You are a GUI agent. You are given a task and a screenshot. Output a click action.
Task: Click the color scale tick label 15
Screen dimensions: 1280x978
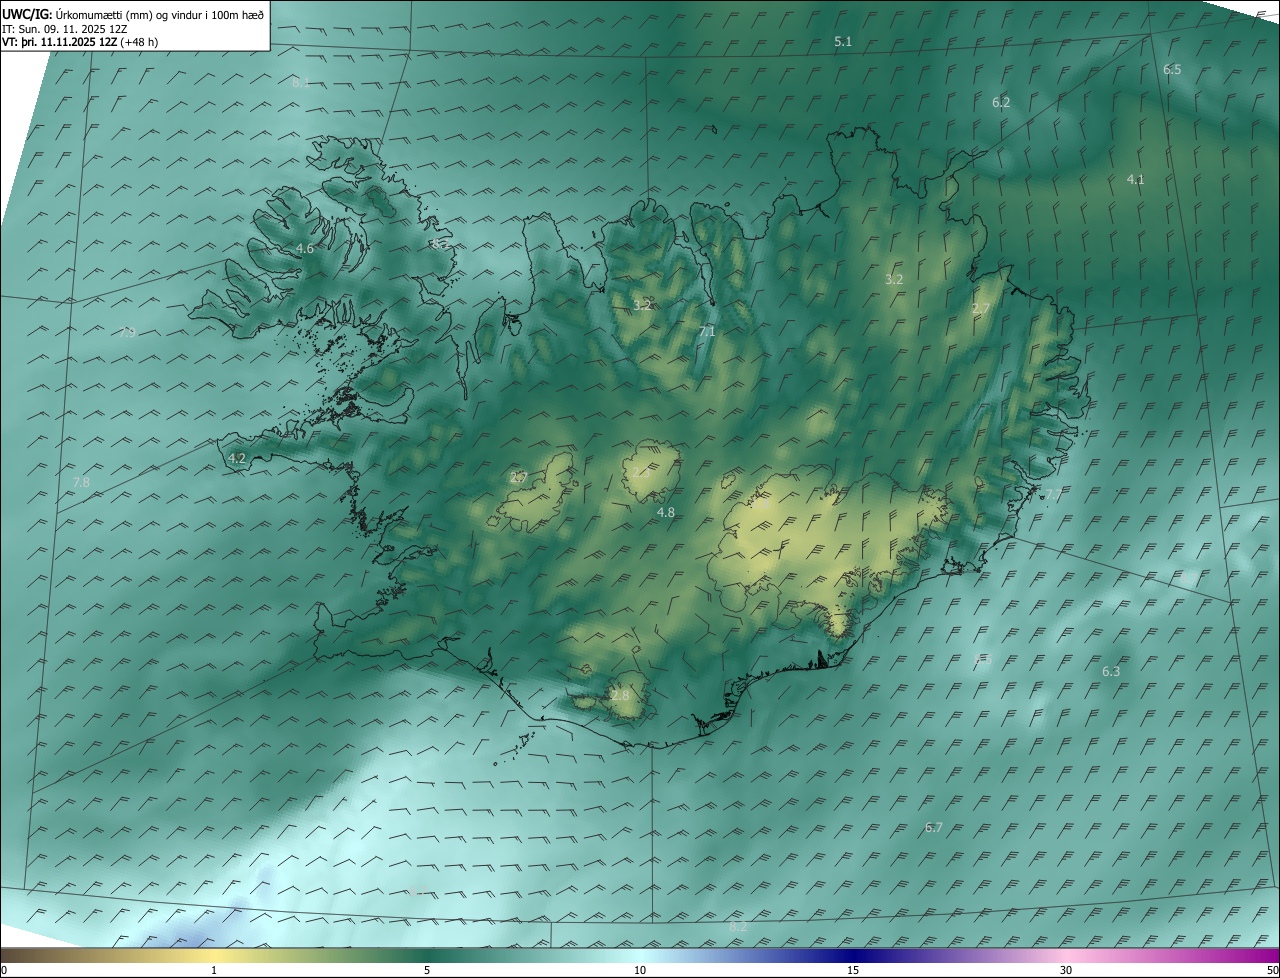pyautogui.click(x=853, y=970)
